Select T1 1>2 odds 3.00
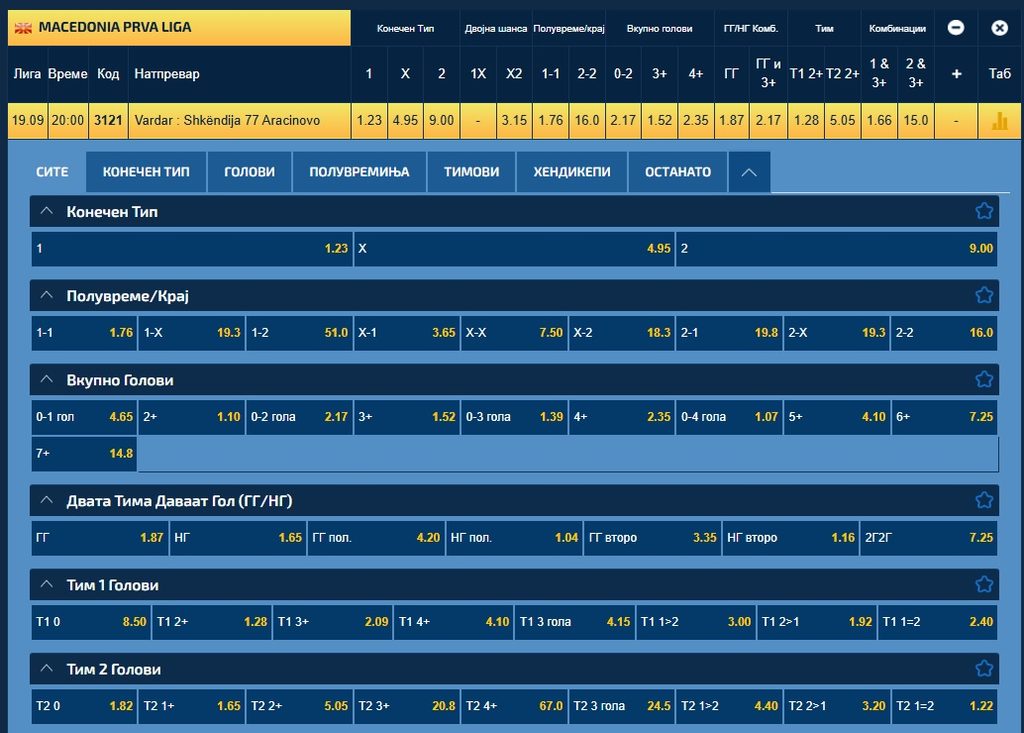Viewport: 1024px width, 733px height. [x=696, y=623]
